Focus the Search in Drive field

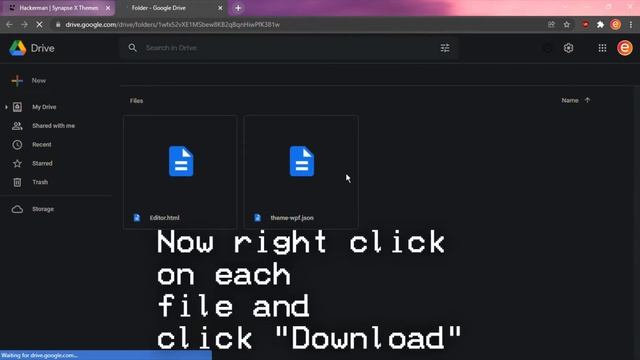290,48
